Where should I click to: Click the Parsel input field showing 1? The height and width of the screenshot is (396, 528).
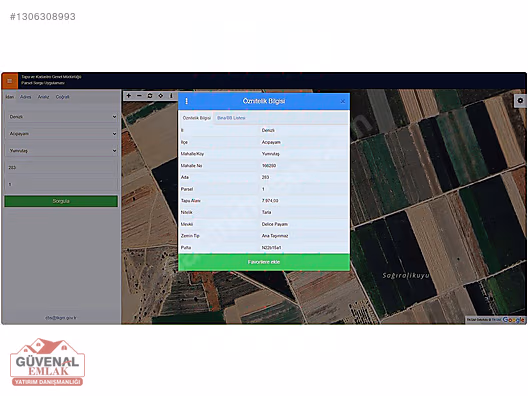pos(62,184)
